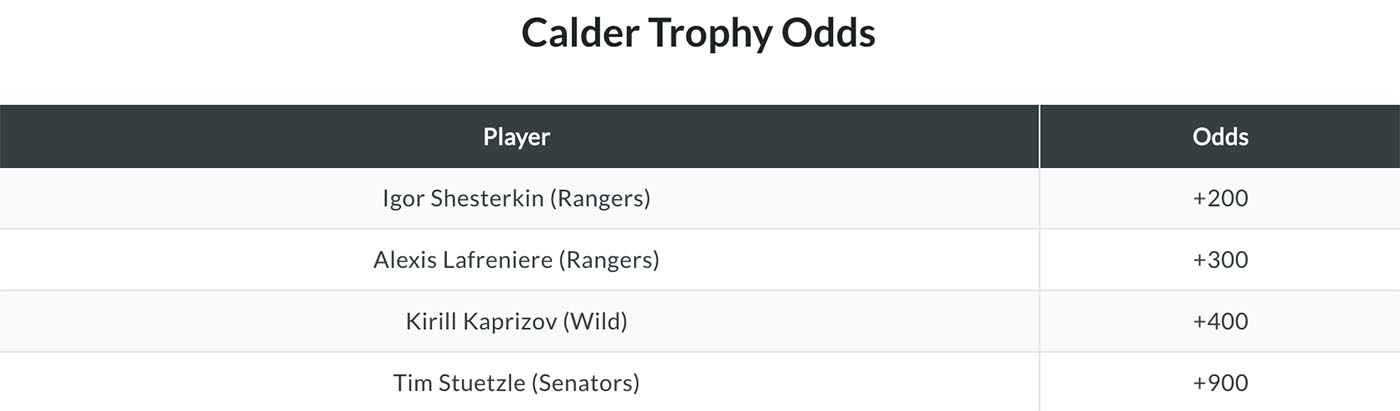
Task: Select the +200 odds value
Action: tap(1220, 199)
